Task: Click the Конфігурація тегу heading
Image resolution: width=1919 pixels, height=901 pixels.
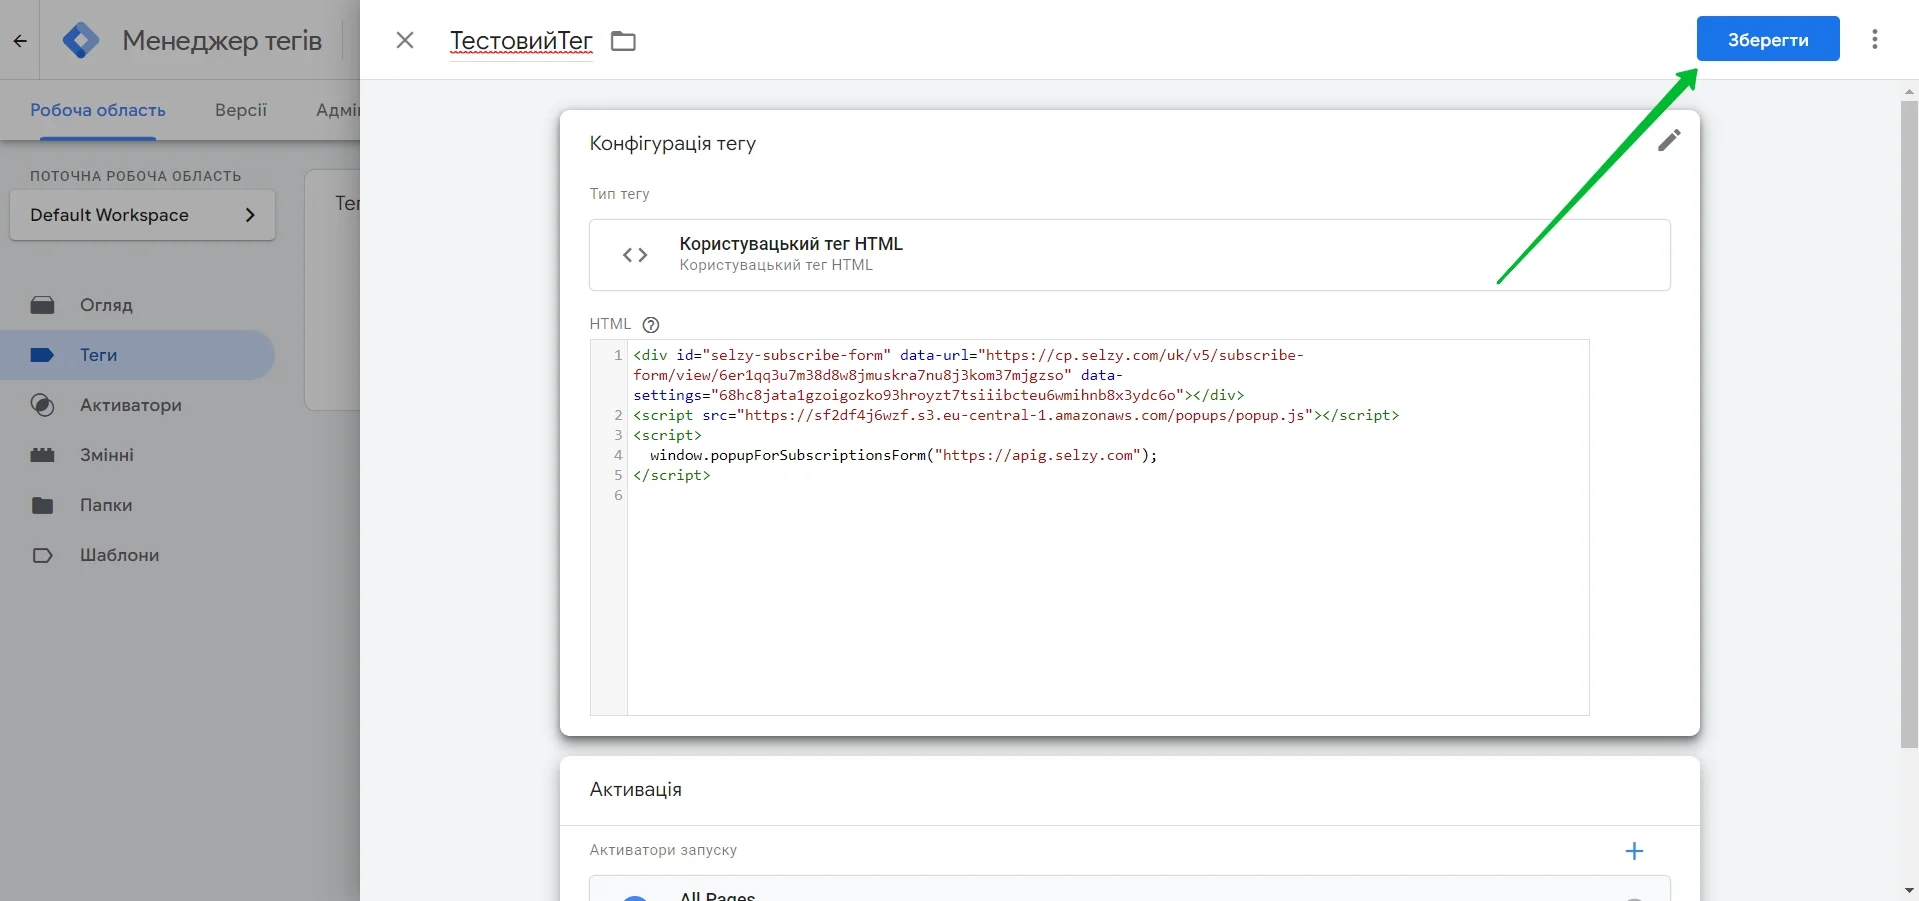Action: [673, 143]
